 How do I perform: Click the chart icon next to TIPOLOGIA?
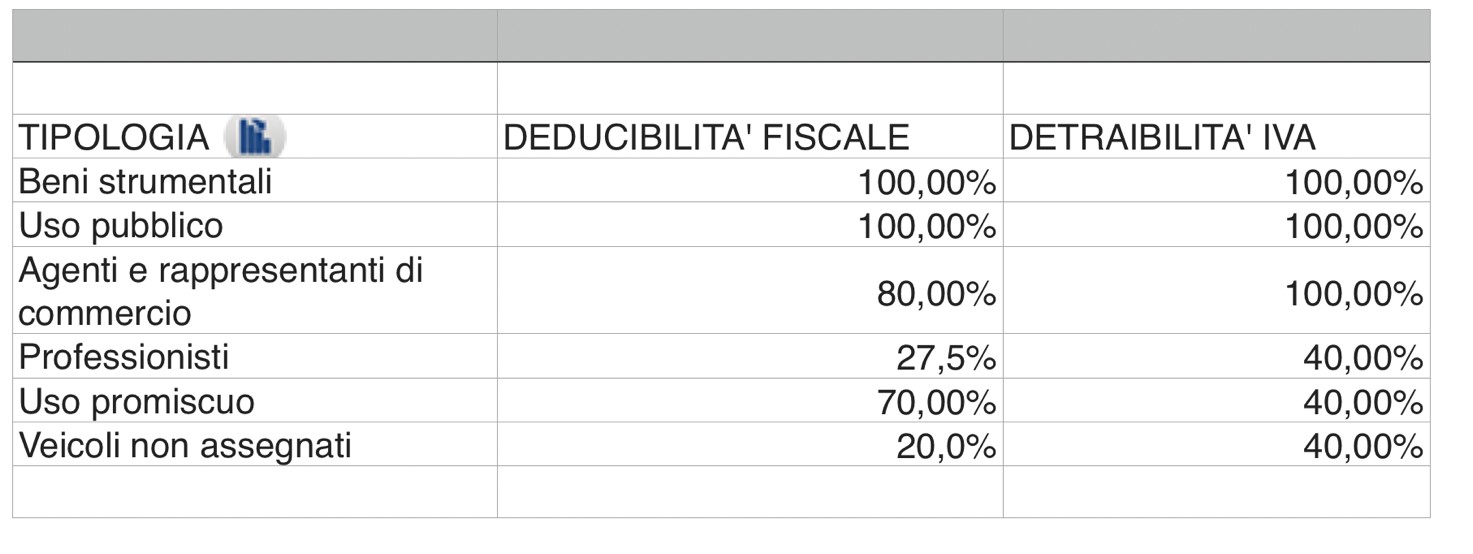tap(254, 136)
